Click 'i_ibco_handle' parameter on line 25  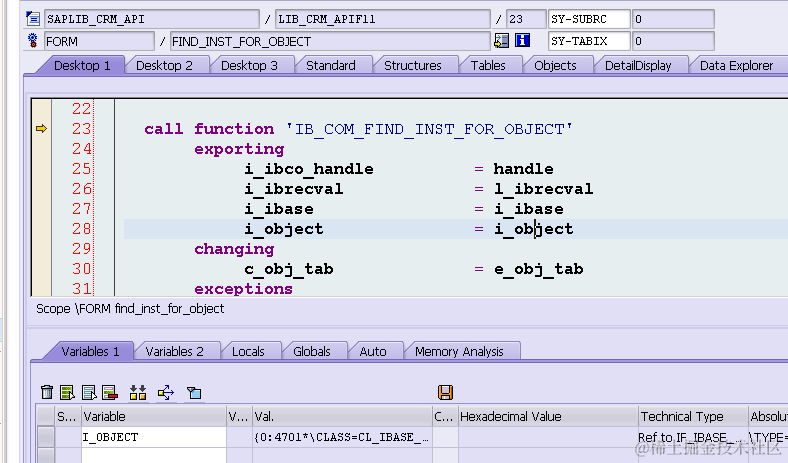click(309, 169)
